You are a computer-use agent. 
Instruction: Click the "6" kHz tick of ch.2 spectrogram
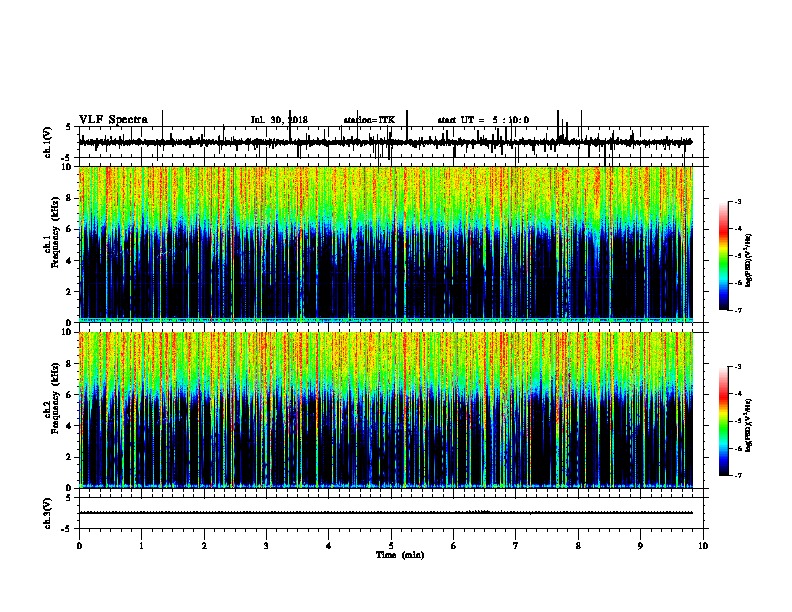point(68,395)
